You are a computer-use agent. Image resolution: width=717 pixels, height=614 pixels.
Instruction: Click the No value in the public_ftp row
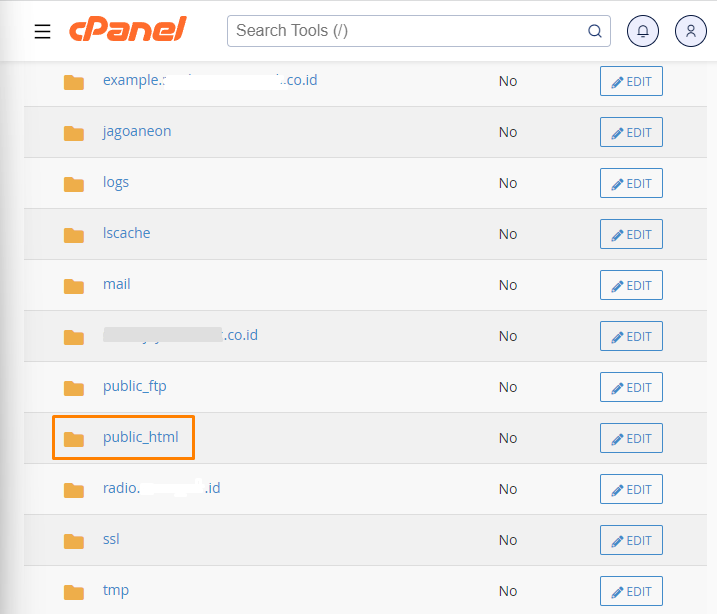(x=508, y=387)
